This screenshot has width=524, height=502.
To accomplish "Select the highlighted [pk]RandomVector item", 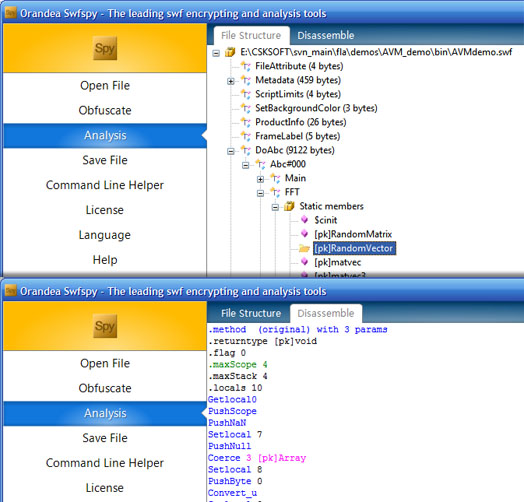I will click(x=354, y=248).
